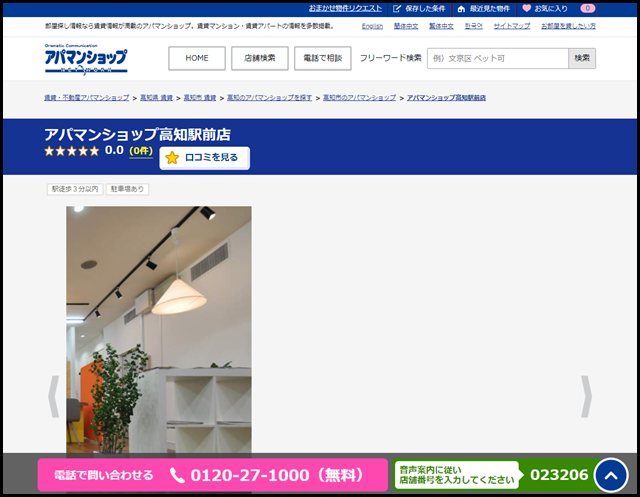Click the 口コミを見る button

204,158
